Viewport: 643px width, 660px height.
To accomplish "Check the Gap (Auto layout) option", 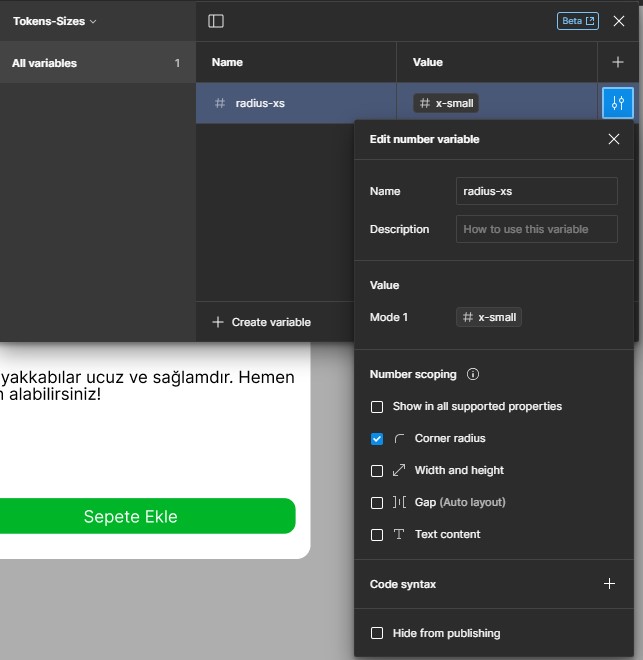I will click(x=377, y=503).
